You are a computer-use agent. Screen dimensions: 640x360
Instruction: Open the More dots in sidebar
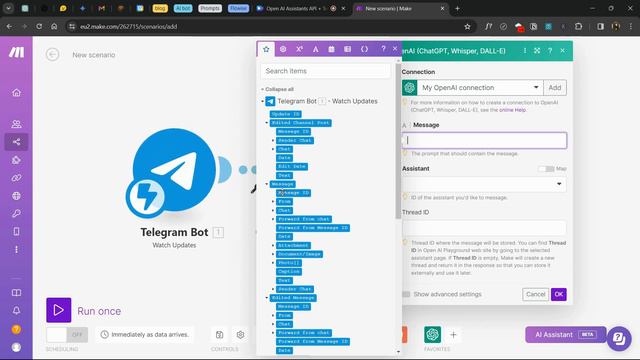point(16,249)
